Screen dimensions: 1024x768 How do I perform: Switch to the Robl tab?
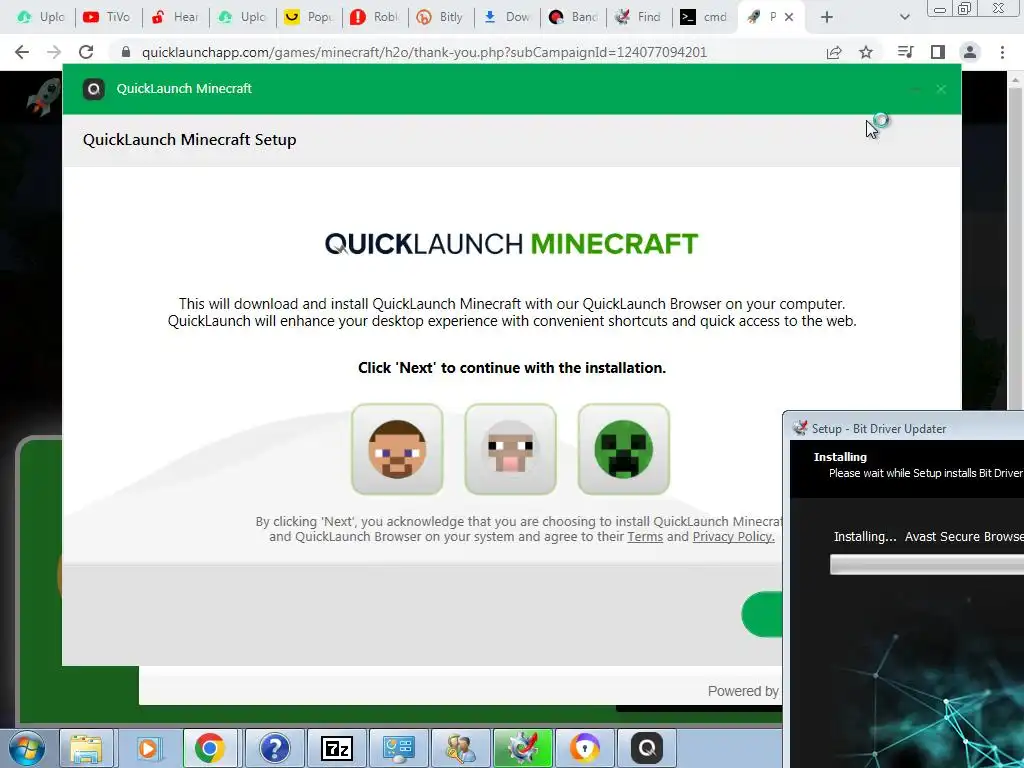coord(376,18)
